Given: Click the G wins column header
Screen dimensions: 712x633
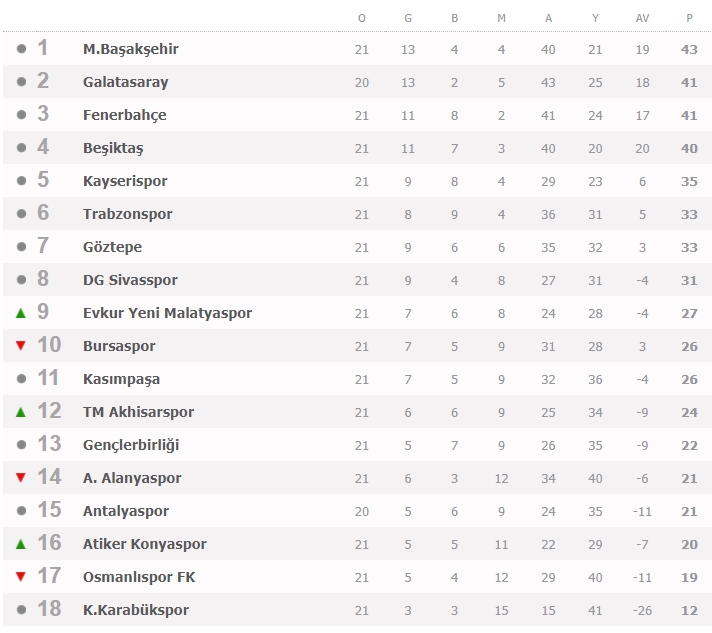Looking at the screenshot, I should 408,18.
